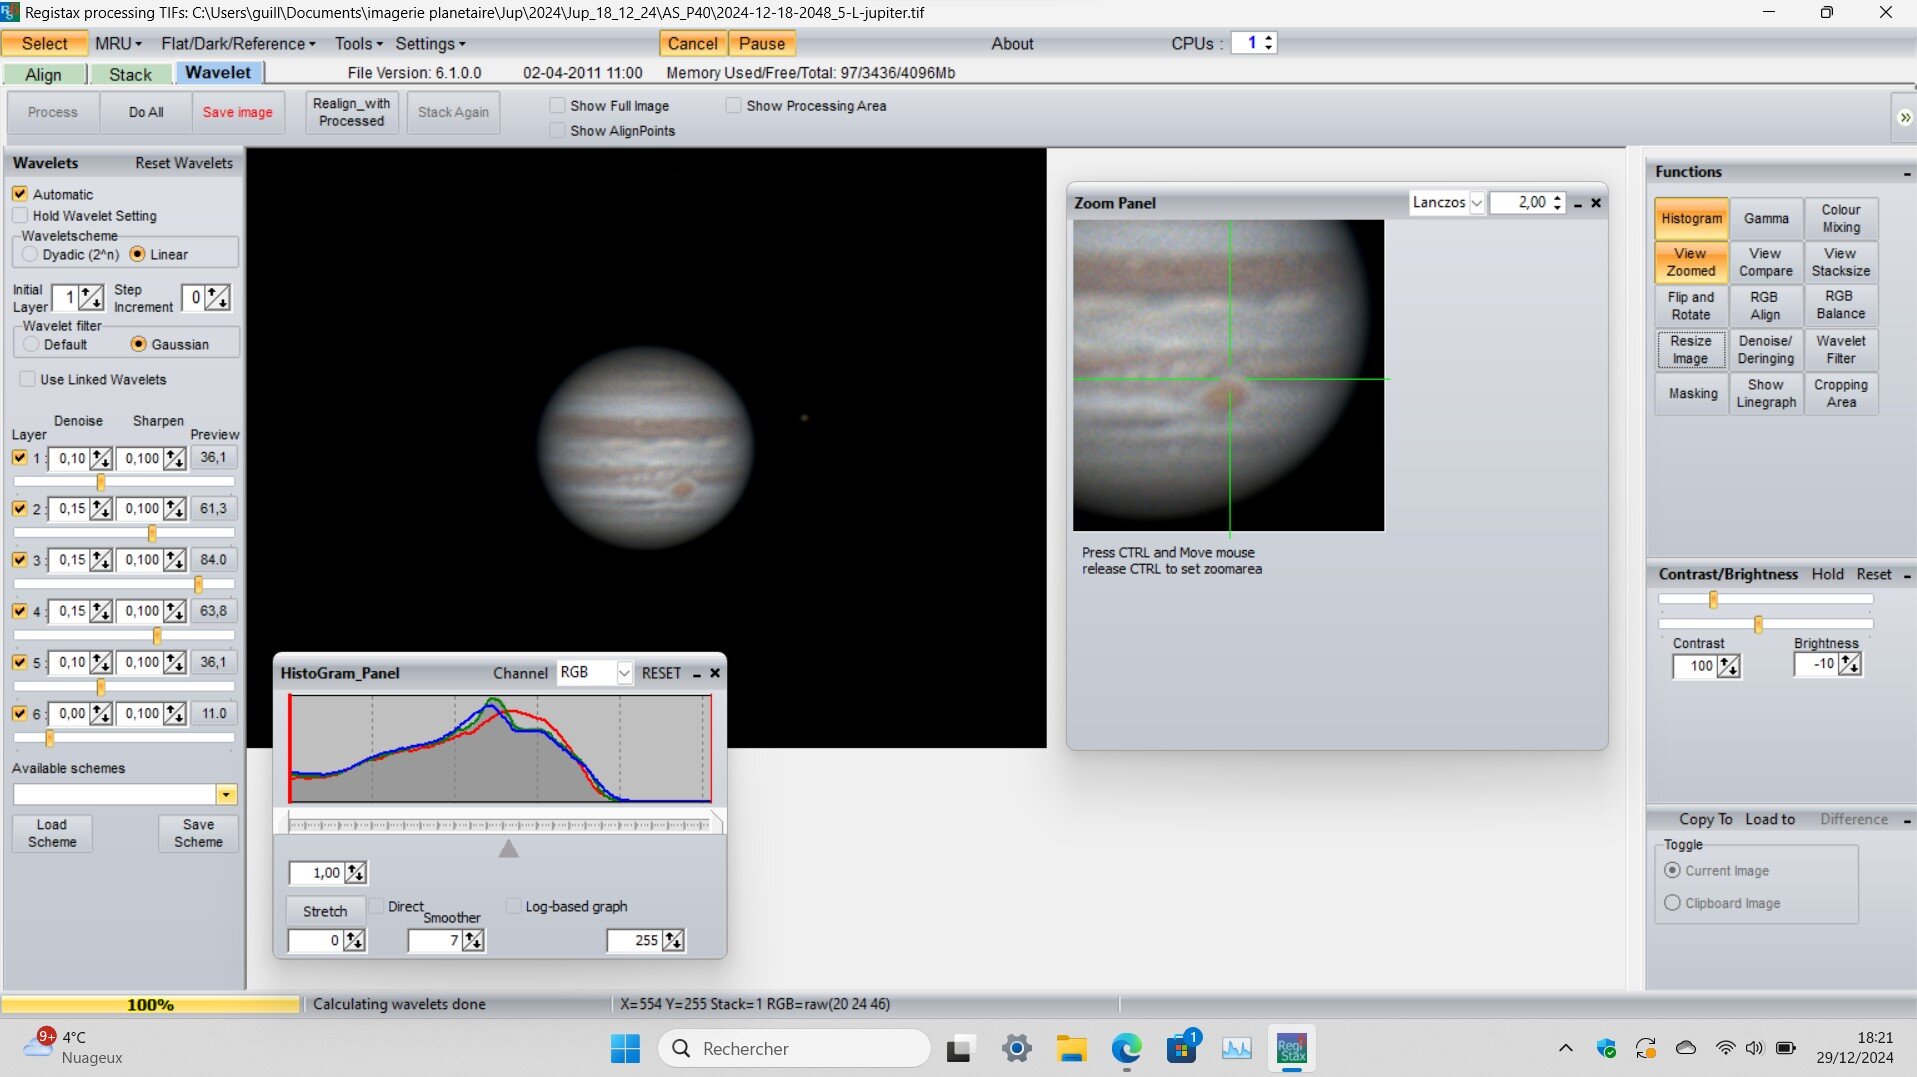The height and width of the screenshot is (1077, 1917).
Task: Click the Windows Start button
Action: 625,1049
